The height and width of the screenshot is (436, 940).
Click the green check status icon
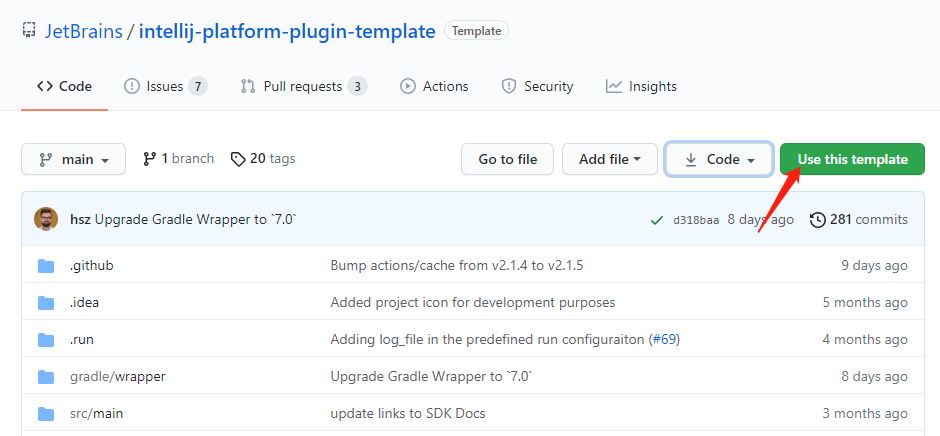pyautogui.click(x=656, y=220)
